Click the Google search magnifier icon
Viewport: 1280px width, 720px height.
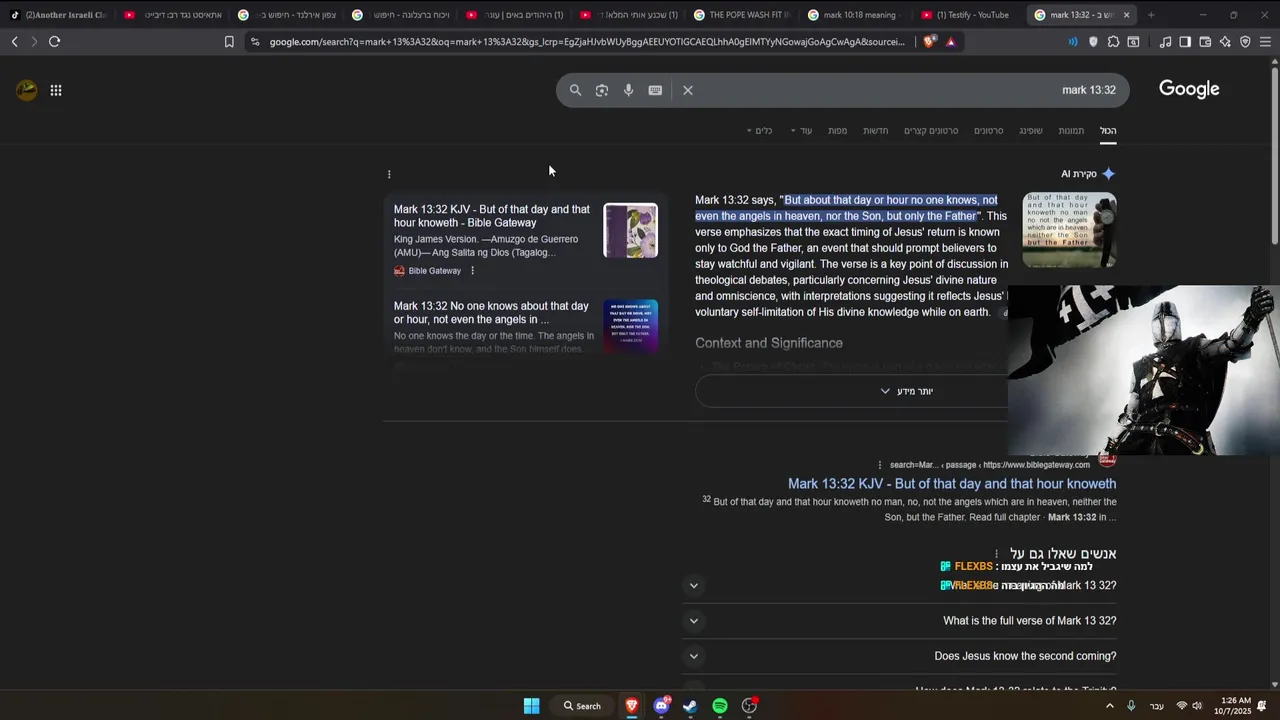point(575,90)
